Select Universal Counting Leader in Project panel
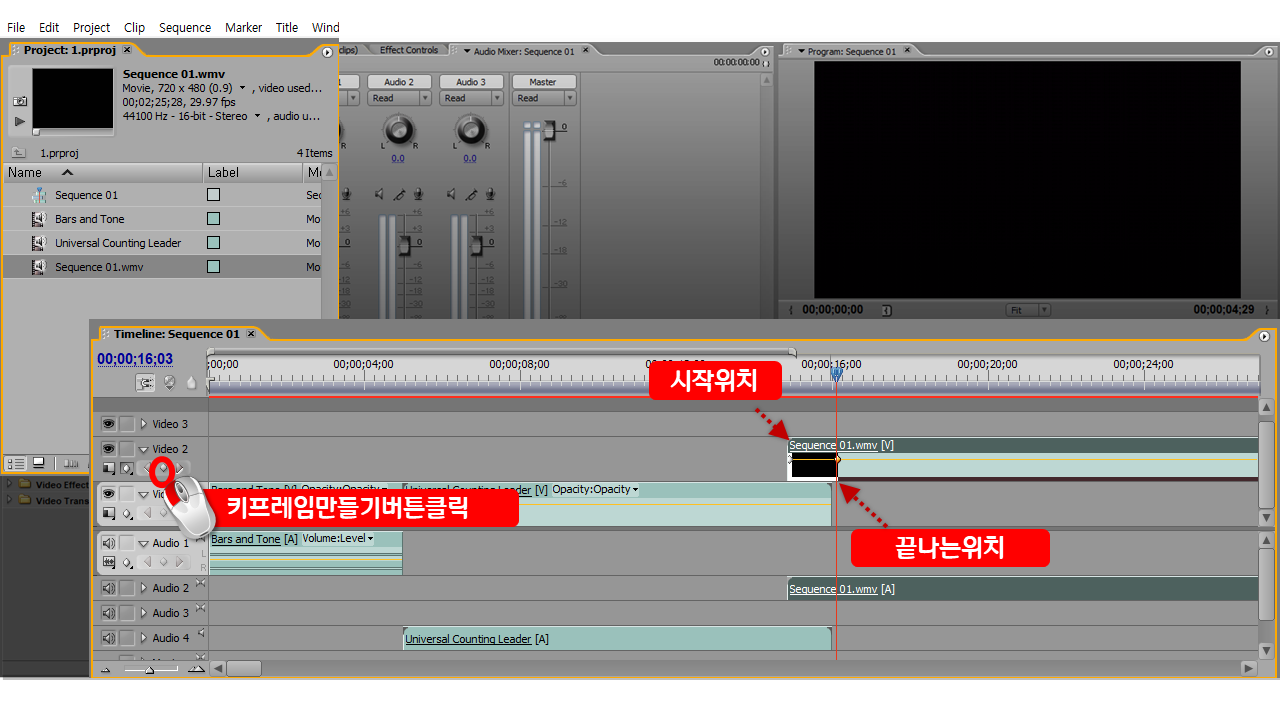Screen dimensions: 1280x720 (x=118, y=243)
